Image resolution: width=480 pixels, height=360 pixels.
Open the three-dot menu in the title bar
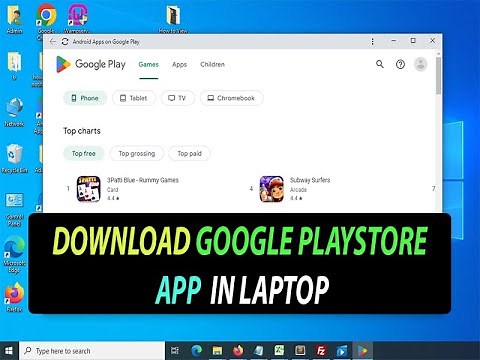(x=372, y=41)
